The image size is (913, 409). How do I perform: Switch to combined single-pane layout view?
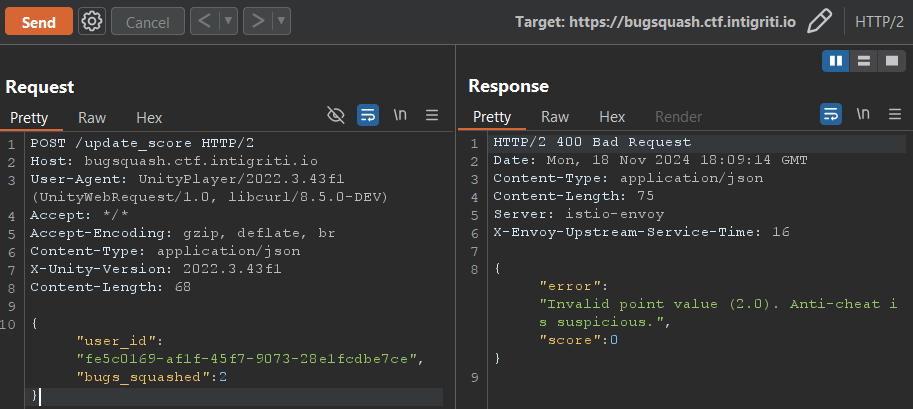click(x=890, y=62)
